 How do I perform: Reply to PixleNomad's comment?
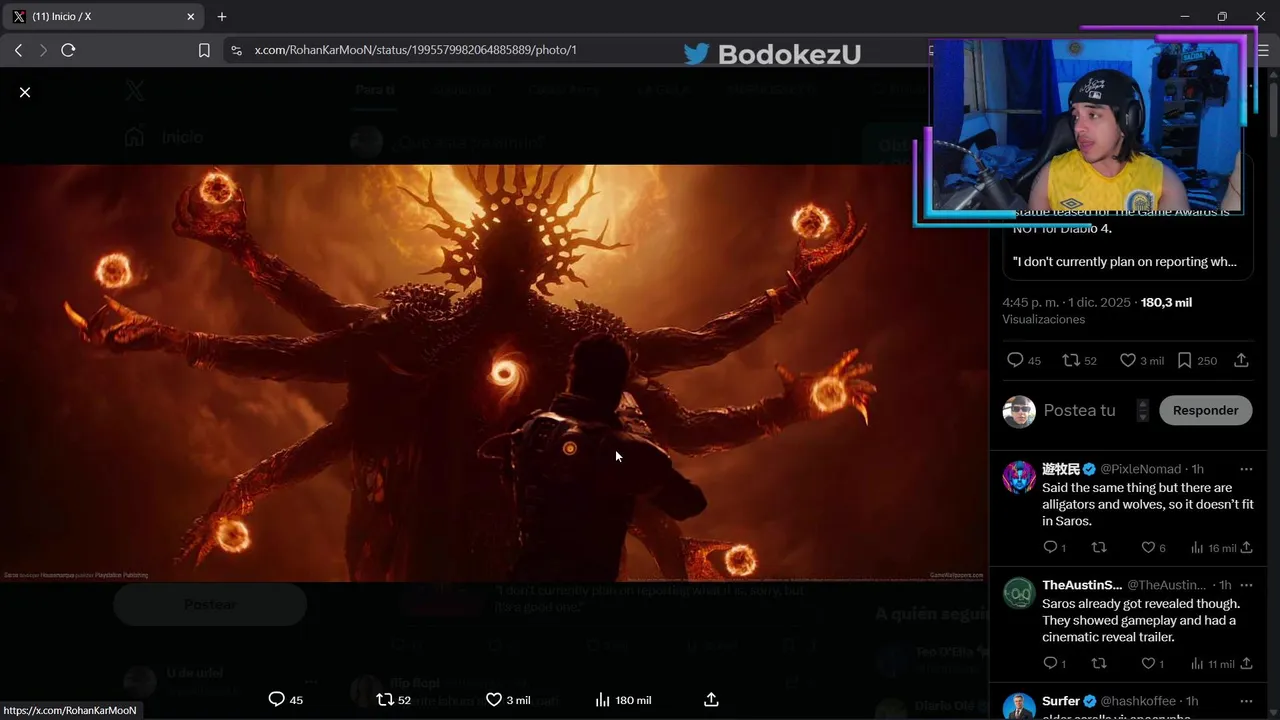(1050, 547)
